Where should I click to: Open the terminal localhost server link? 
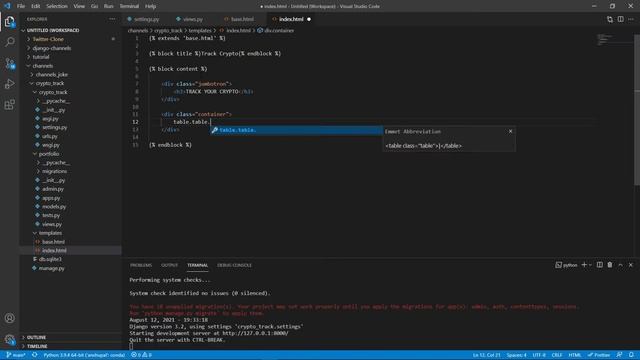(x=255, y=333)
